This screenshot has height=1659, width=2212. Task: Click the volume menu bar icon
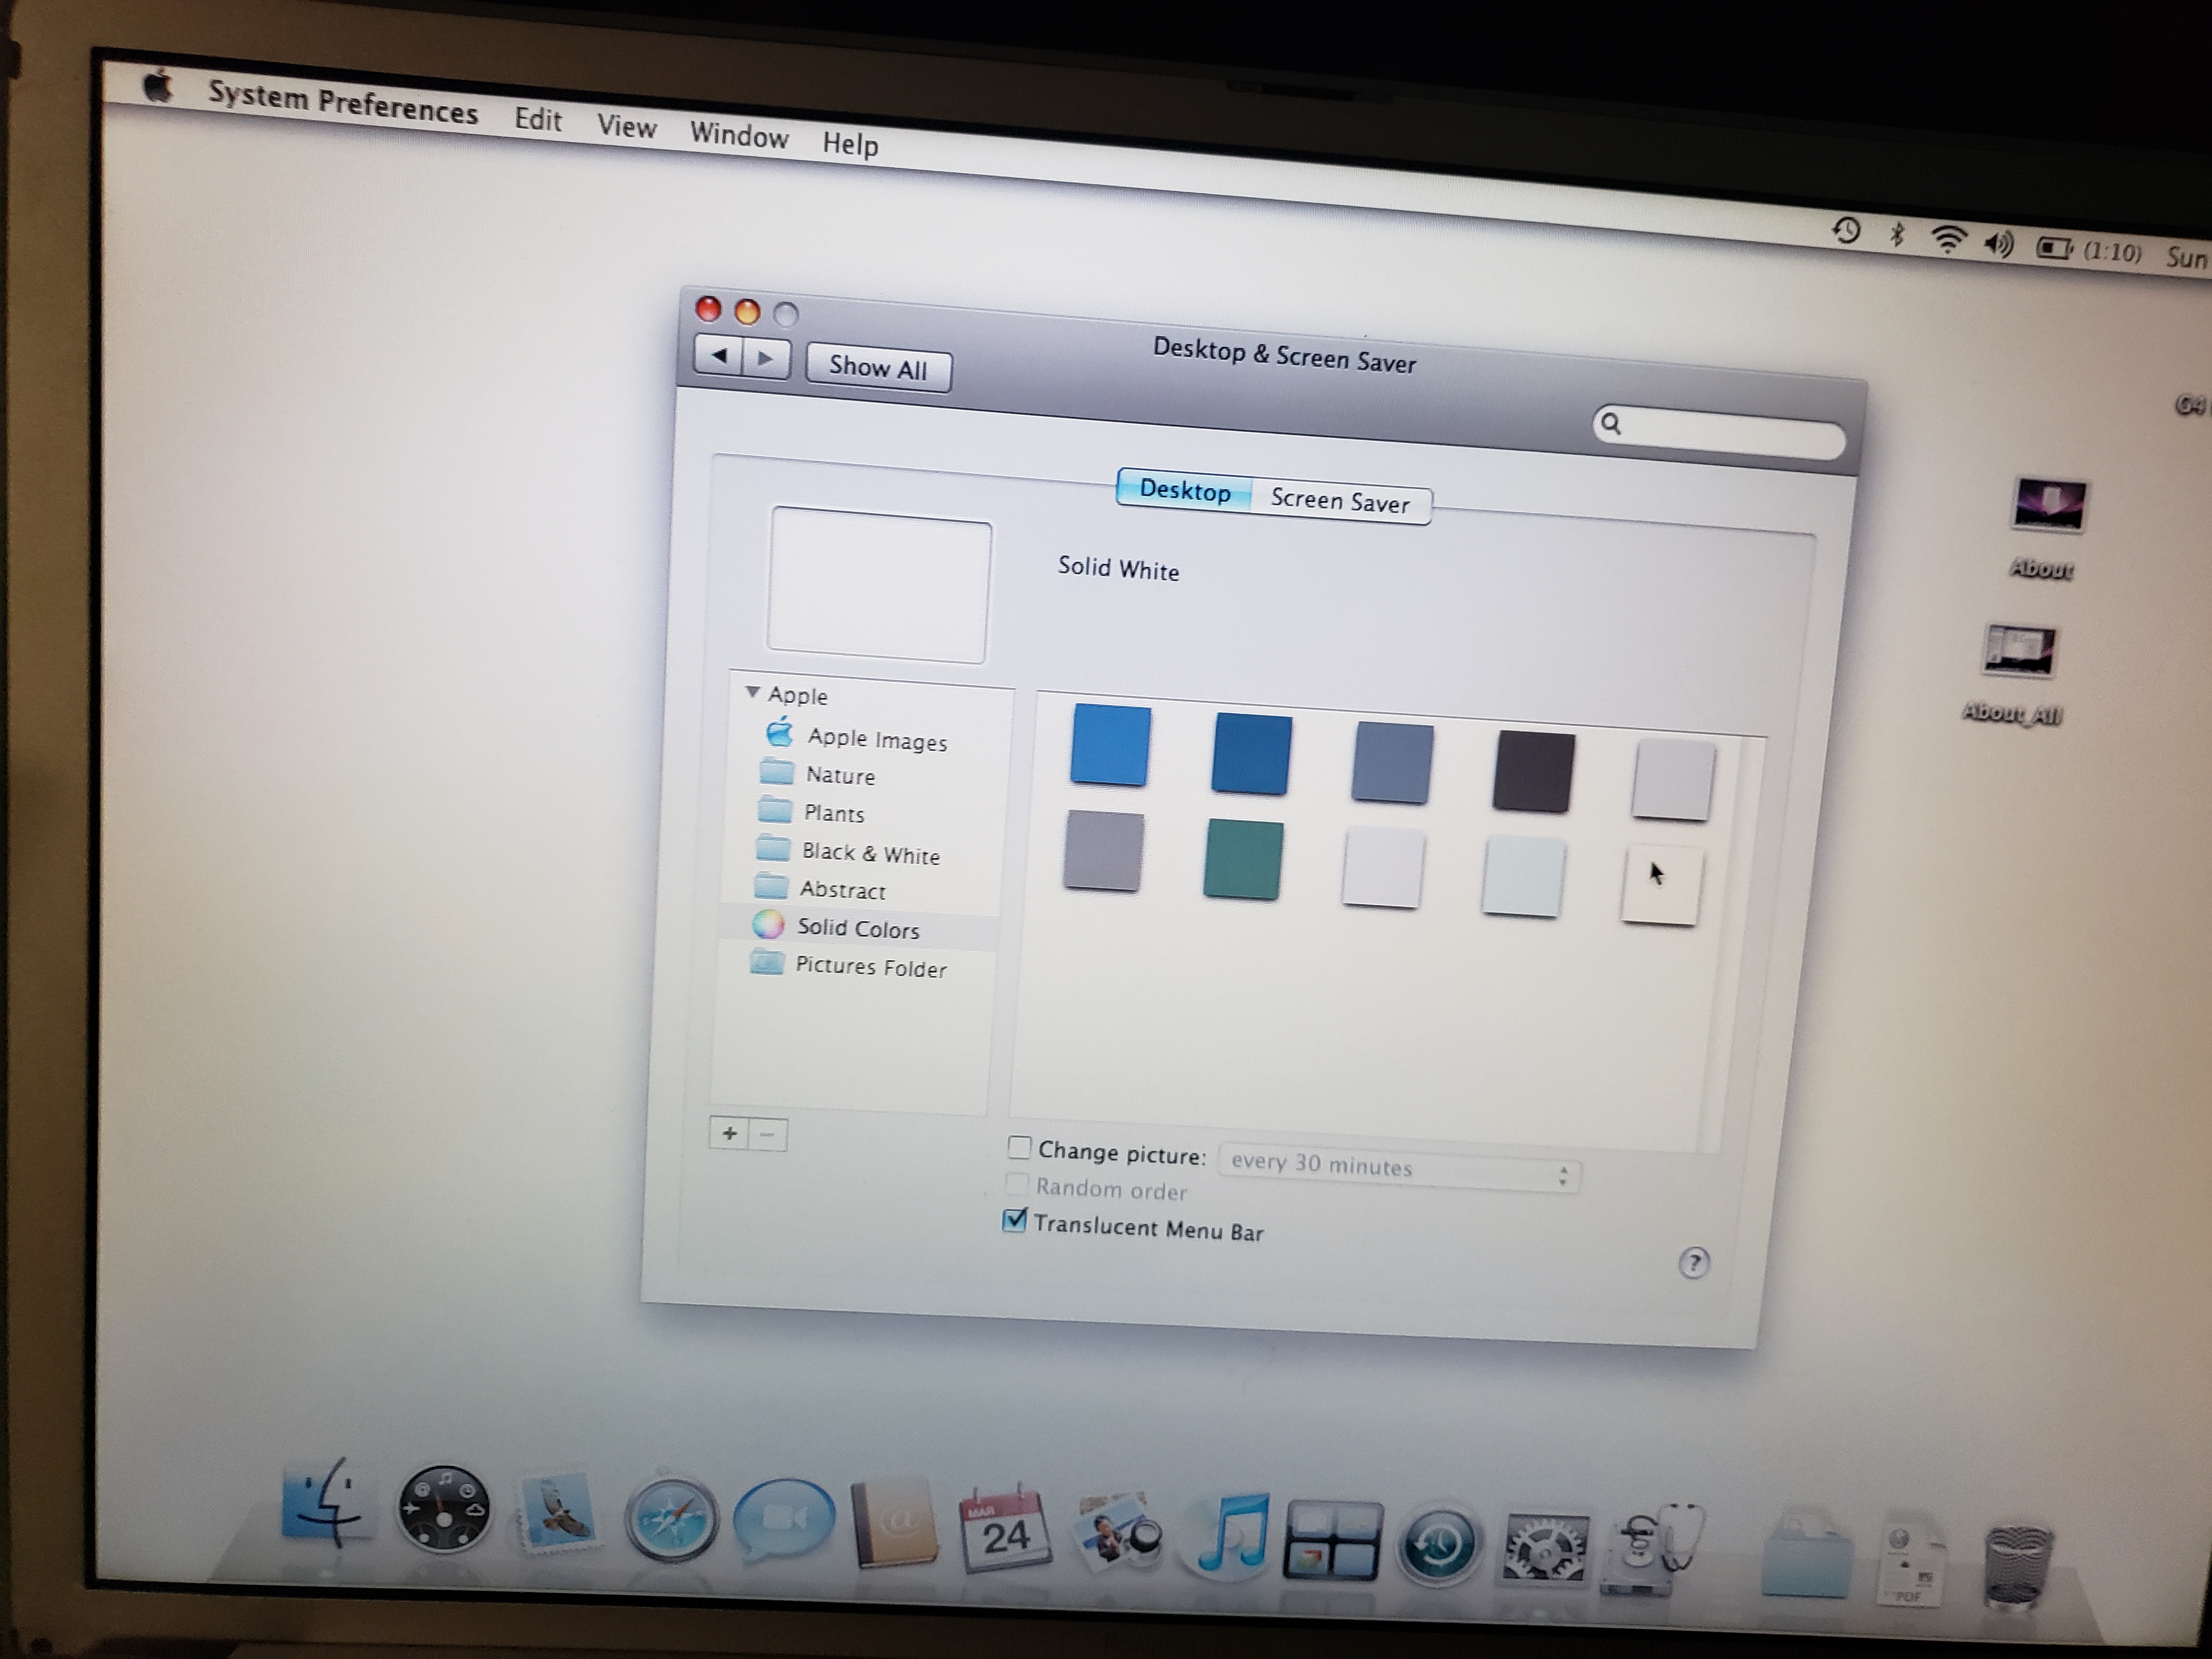click(x=1999, y=244)
